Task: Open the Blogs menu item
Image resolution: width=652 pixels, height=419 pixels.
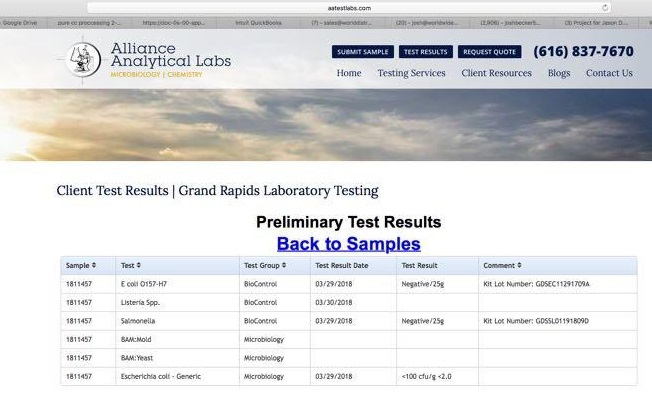Action: click(559, 73)
